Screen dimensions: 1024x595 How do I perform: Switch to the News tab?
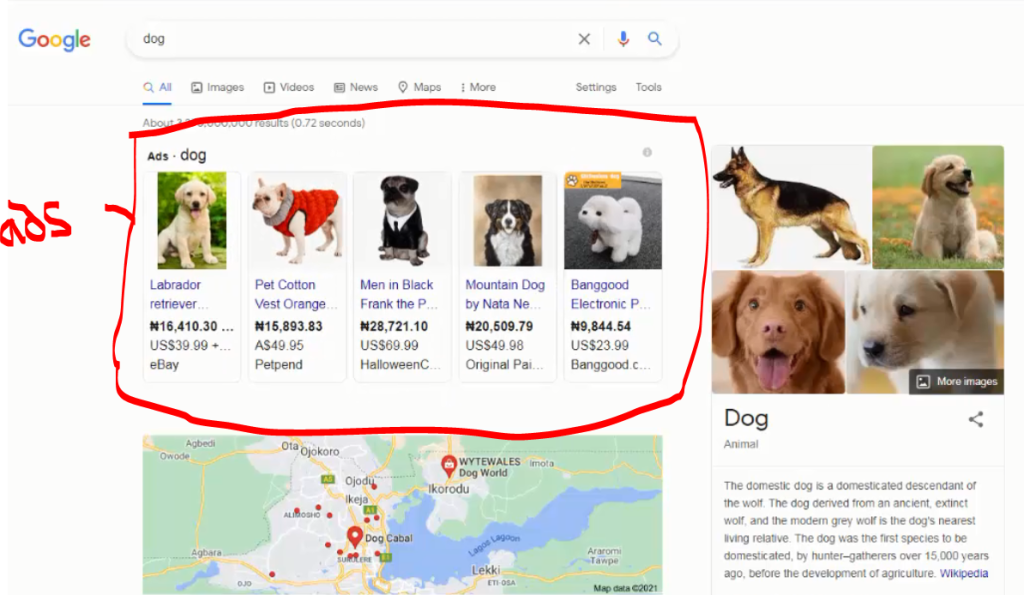(x=356, y=87)
